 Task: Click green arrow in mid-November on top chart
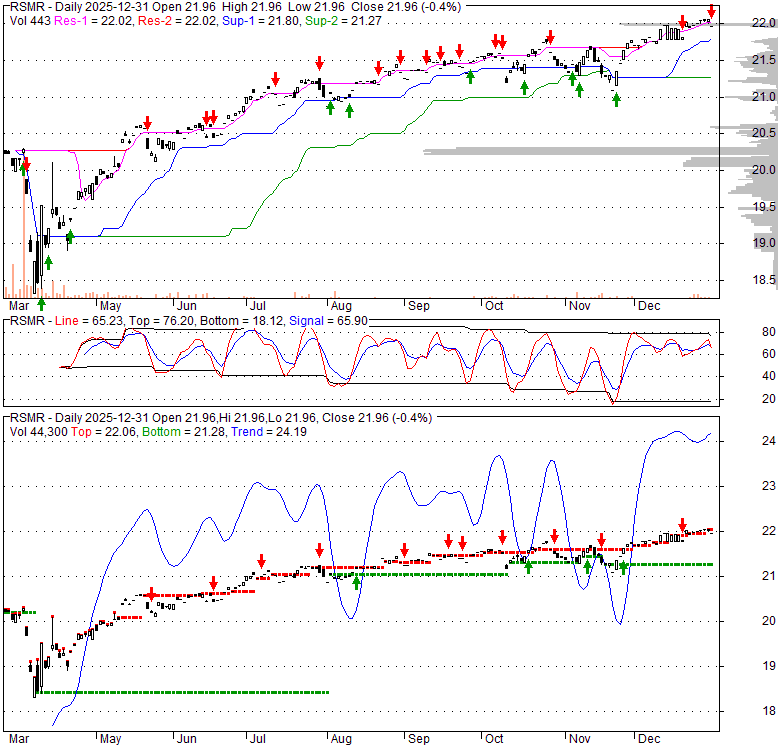pos(616,99)
